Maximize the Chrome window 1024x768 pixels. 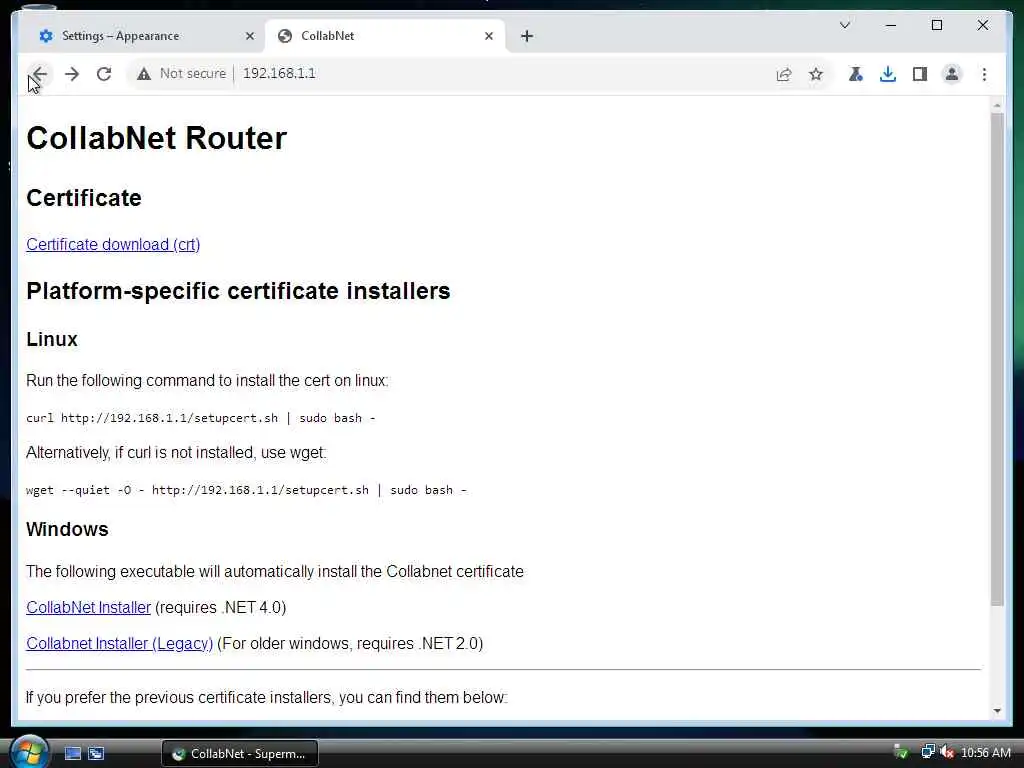point(936,25)
